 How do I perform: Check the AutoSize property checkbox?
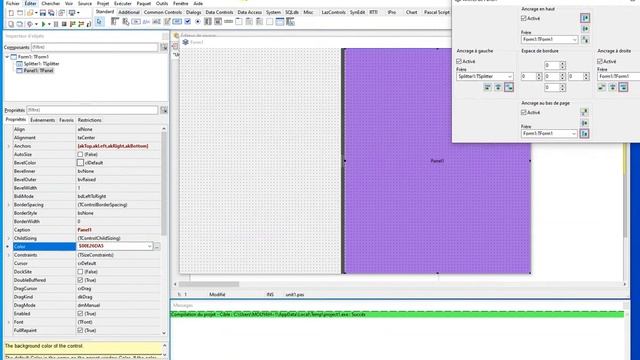pyautogui.click(x=80, y=154)
